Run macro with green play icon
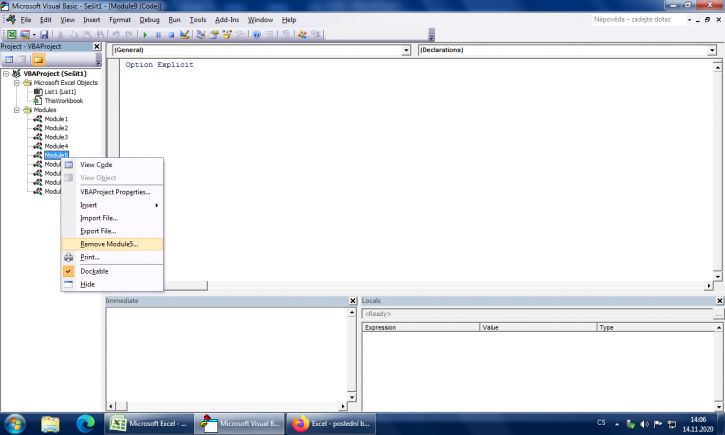 (145, 34)
